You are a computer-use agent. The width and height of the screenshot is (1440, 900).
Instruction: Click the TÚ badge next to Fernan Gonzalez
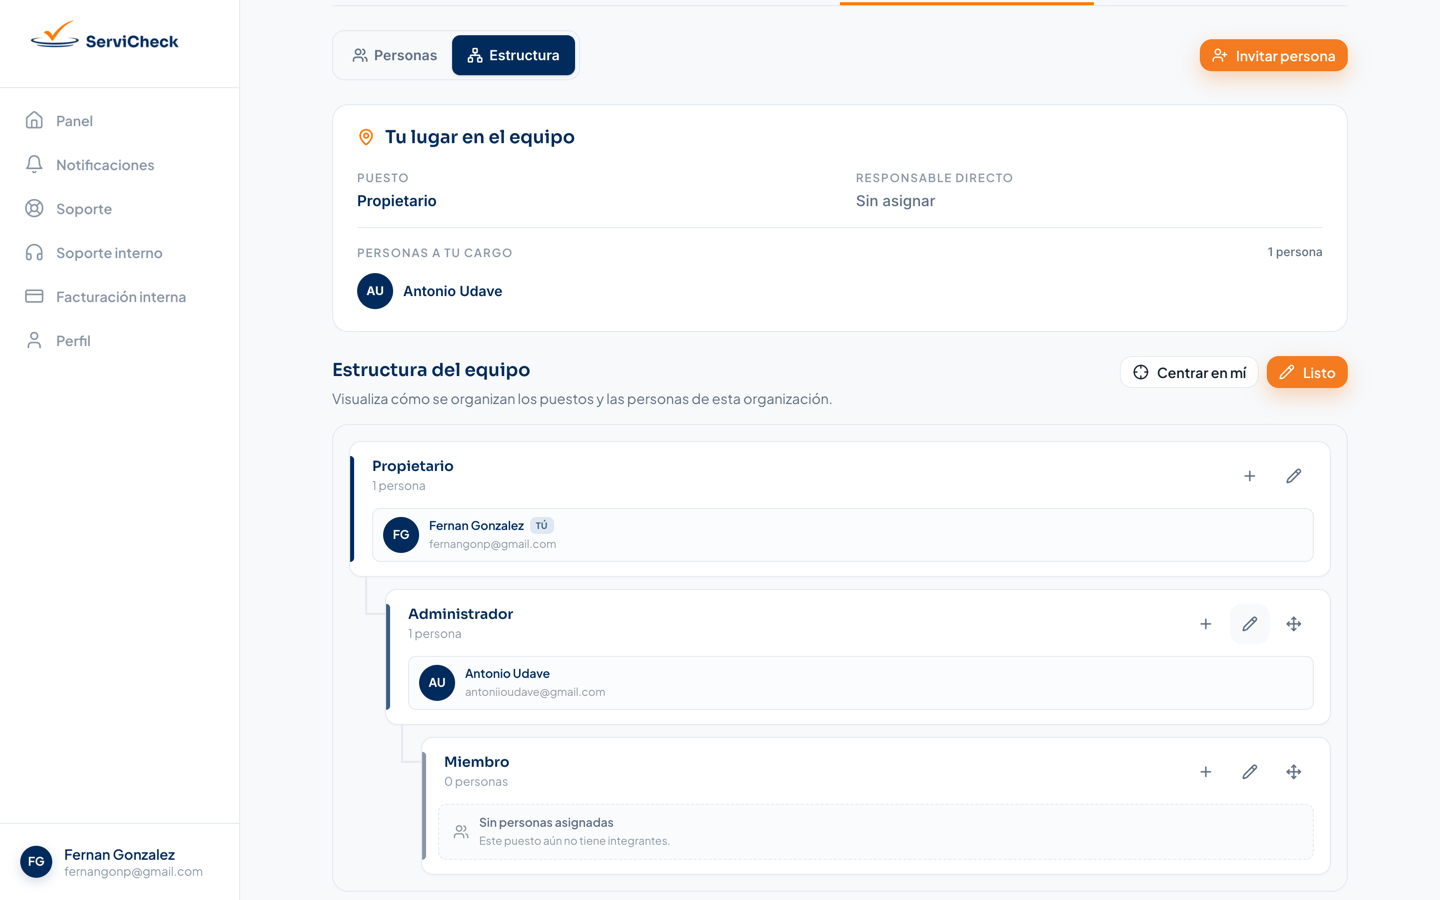(541, 526)
